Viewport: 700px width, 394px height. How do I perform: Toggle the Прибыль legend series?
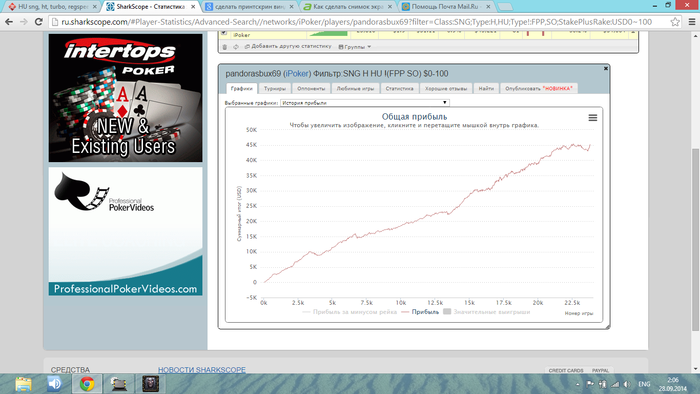[420, 312]
